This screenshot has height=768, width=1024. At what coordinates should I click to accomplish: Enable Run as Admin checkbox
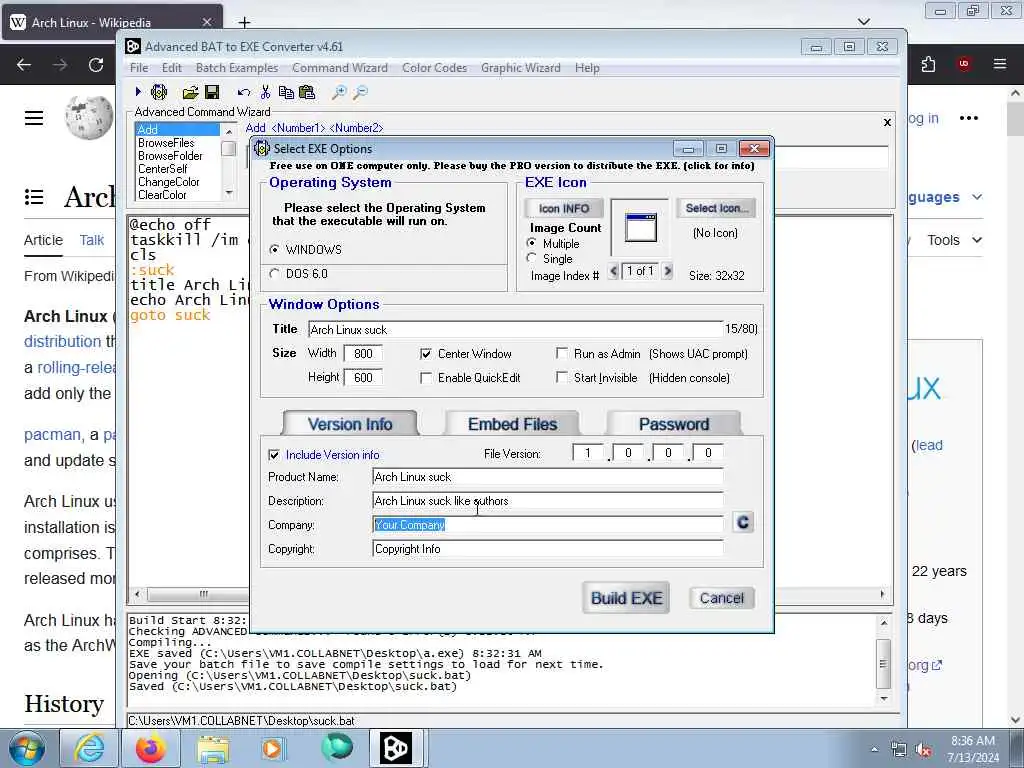562,353
